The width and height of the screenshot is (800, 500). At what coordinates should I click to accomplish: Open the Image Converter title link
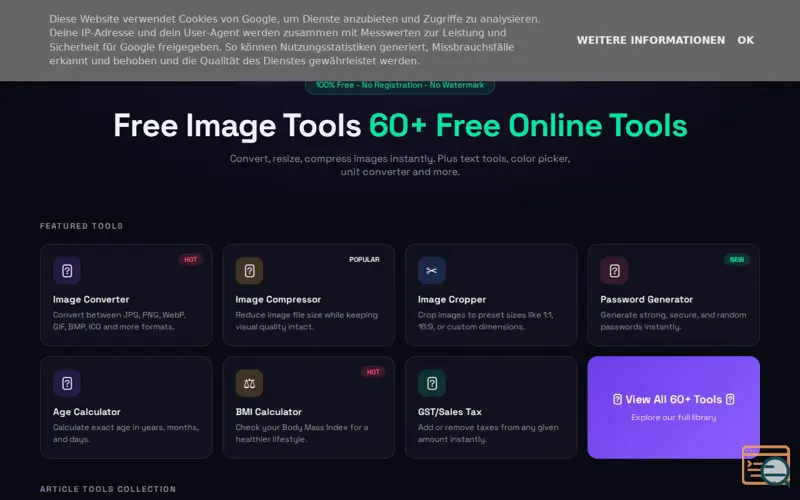click(91, 299)
